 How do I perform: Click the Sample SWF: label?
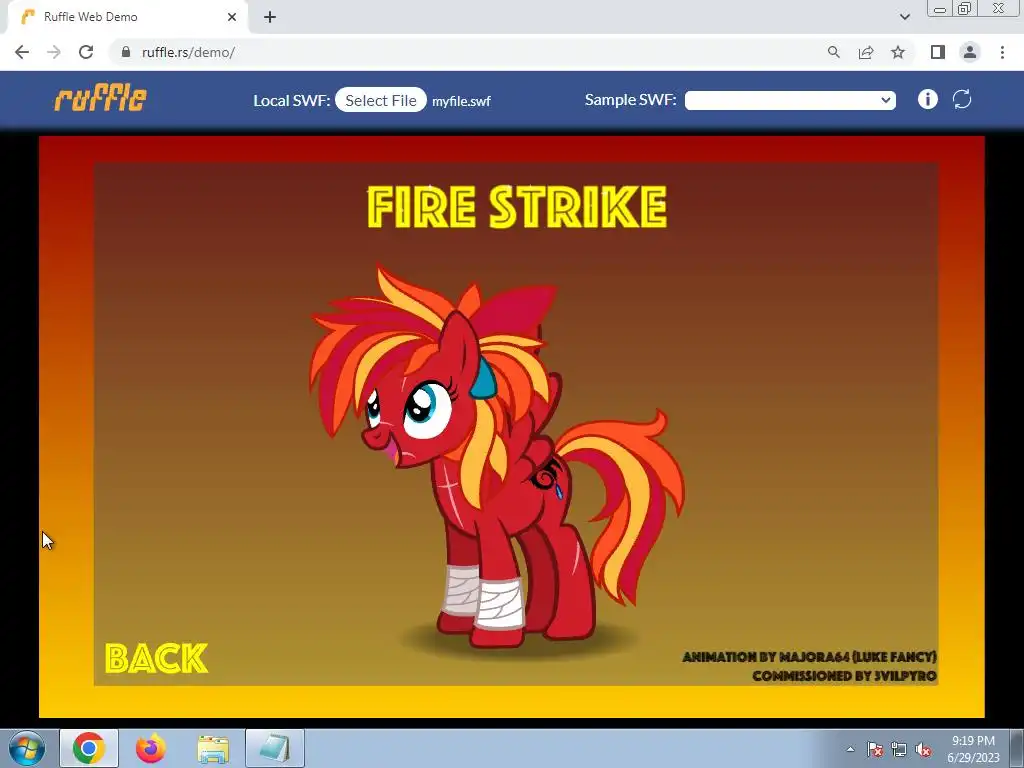[630, 100]
